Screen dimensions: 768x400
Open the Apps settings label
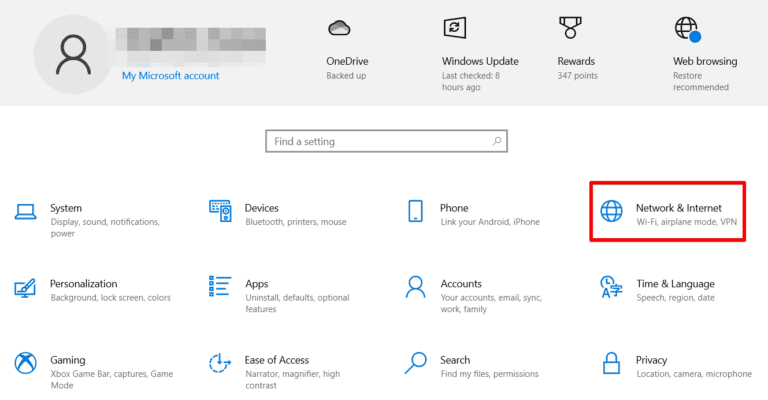[x=257, y=284]
